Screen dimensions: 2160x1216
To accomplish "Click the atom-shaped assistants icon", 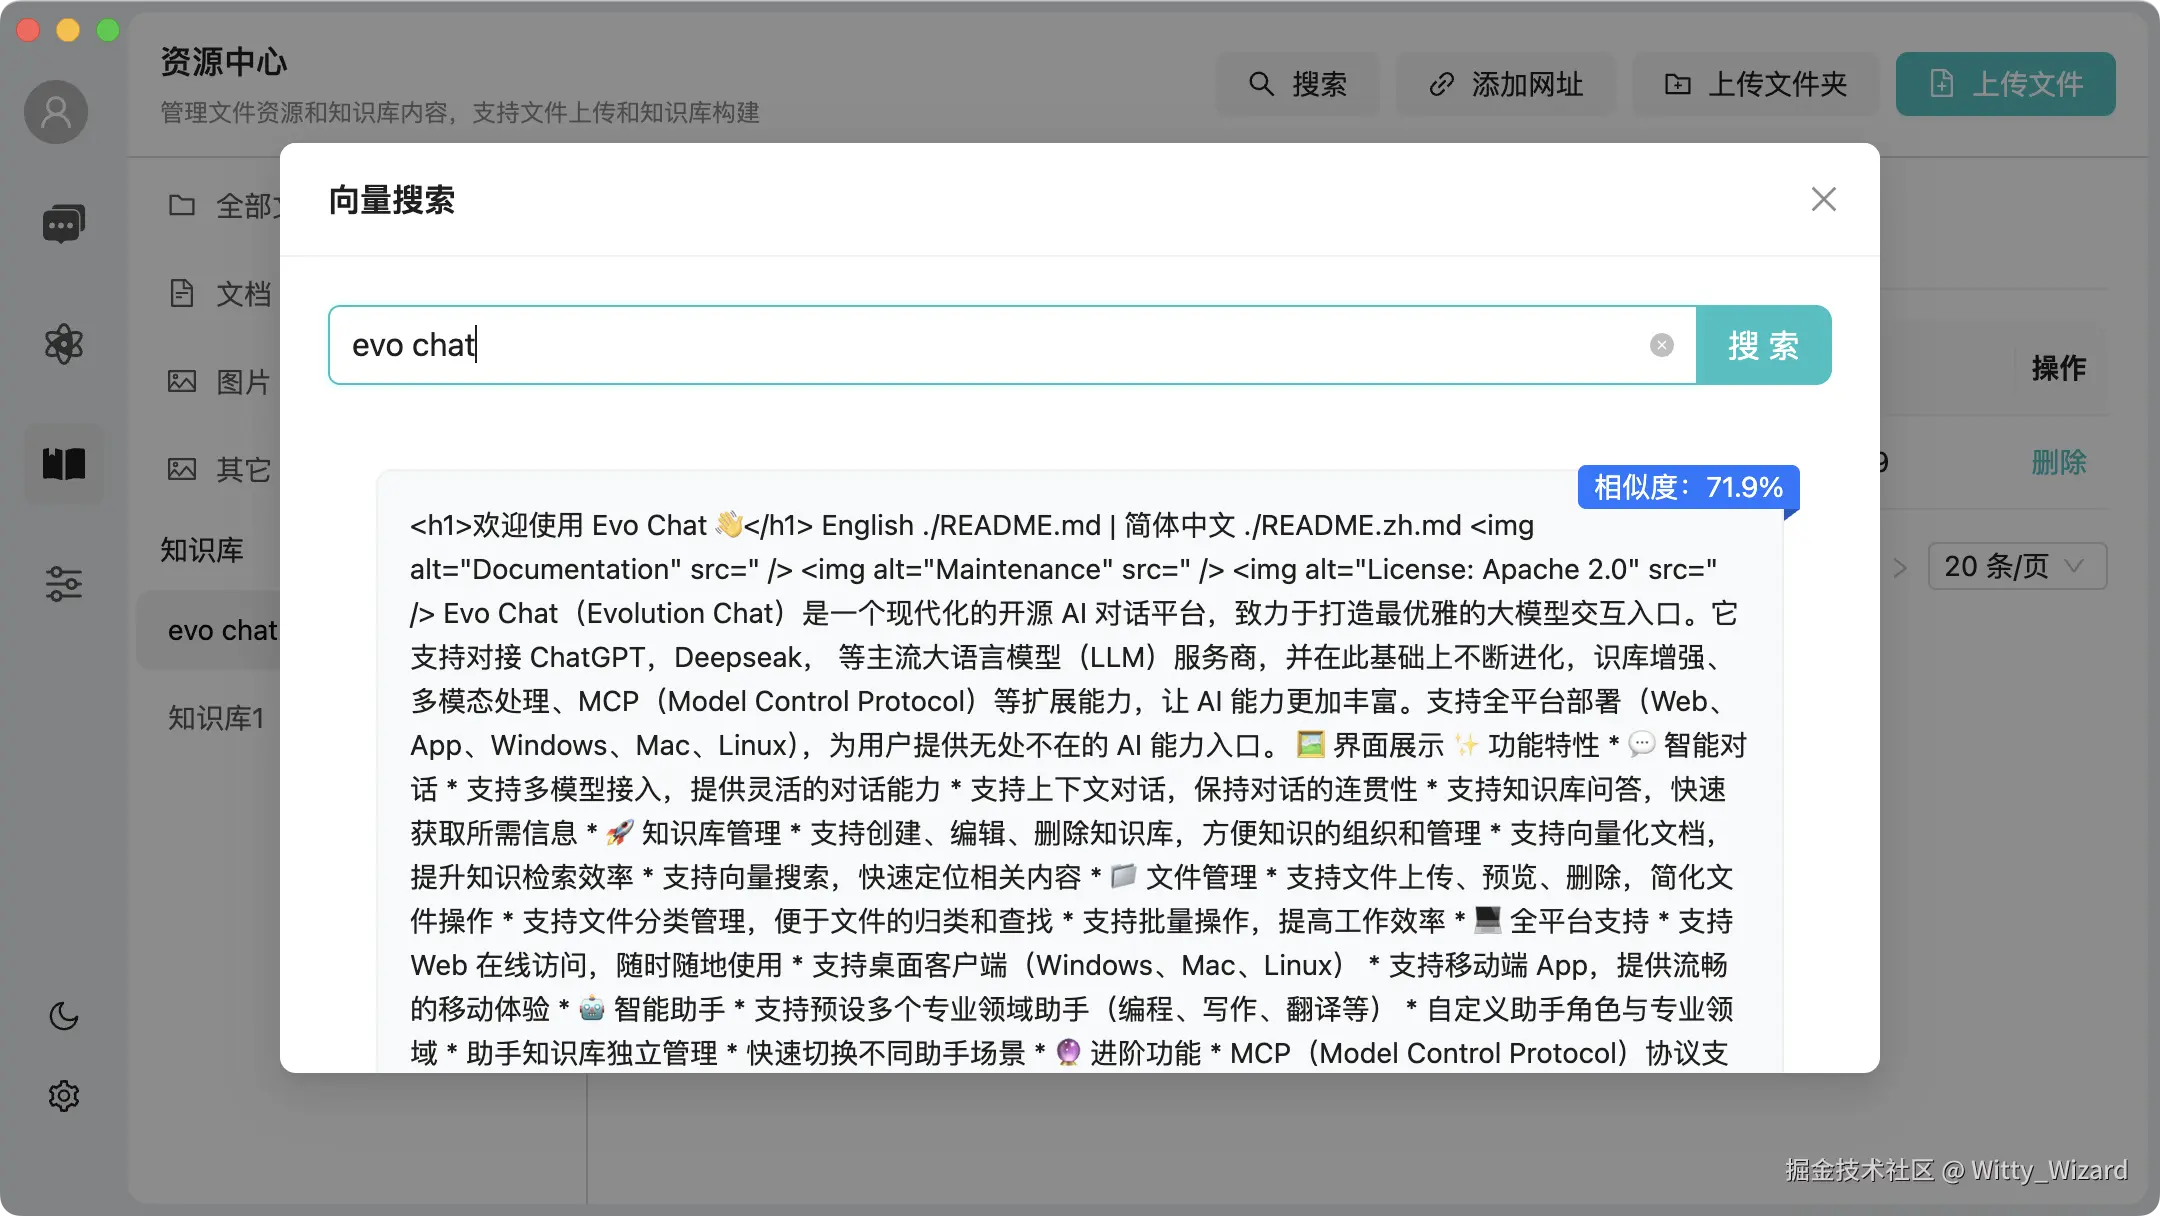I will pos(63,344).
